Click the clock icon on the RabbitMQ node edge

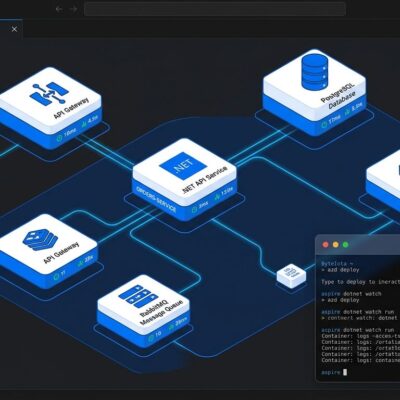click(x=151, y=338)
